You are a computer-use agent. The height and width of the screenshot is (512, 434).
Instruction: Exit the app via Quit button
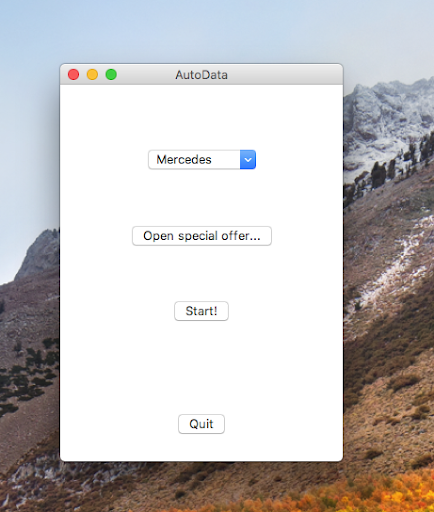point(201,424)
